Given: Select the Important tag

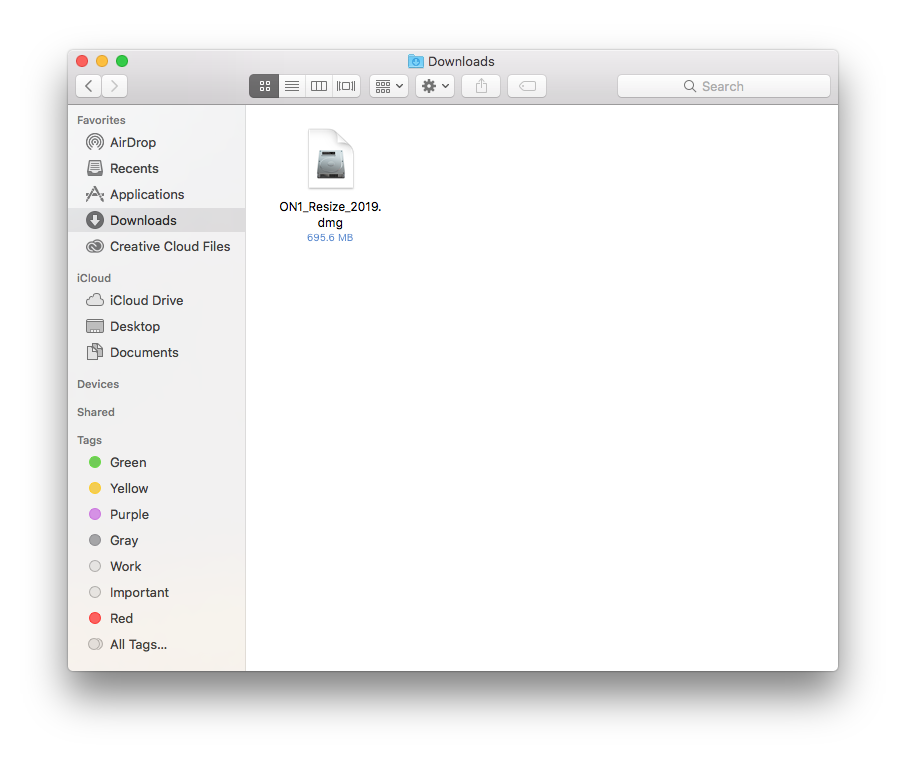Looking at the screenshot, I should coord(156,593).
